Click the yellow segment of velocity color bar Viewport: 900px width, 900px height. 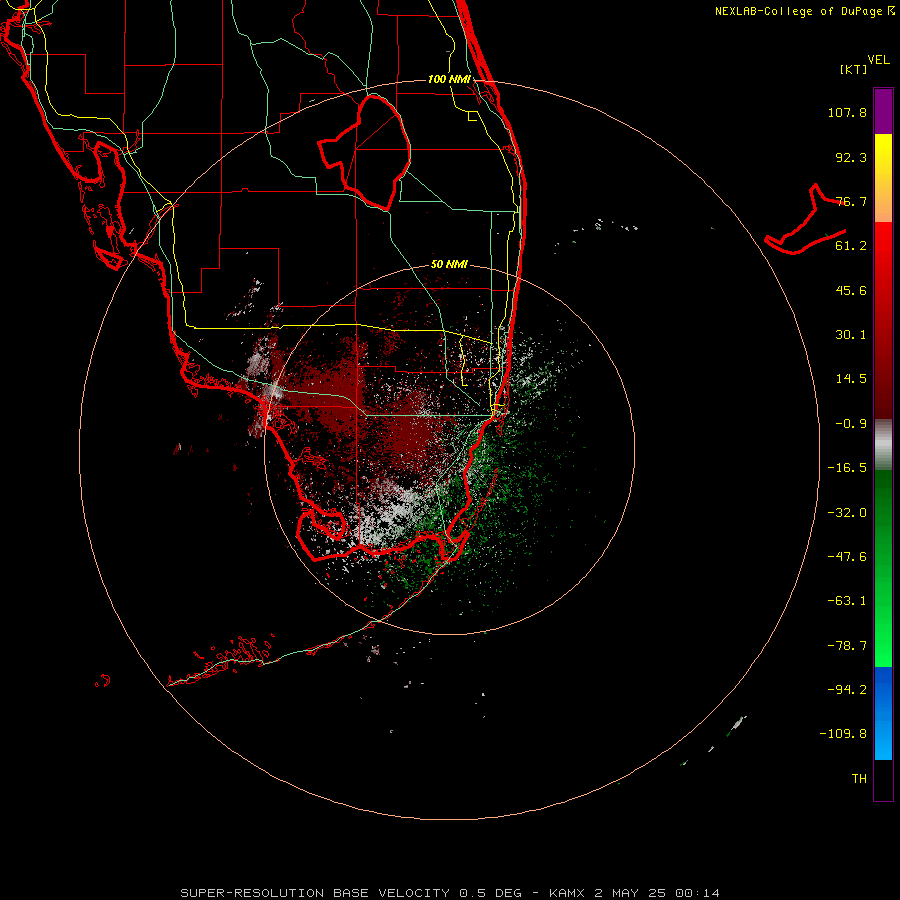click(x=883, y=178)
